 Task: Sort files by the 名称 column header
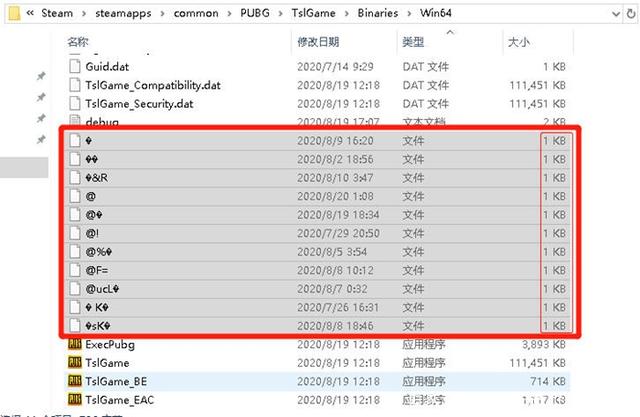[78, 44]
